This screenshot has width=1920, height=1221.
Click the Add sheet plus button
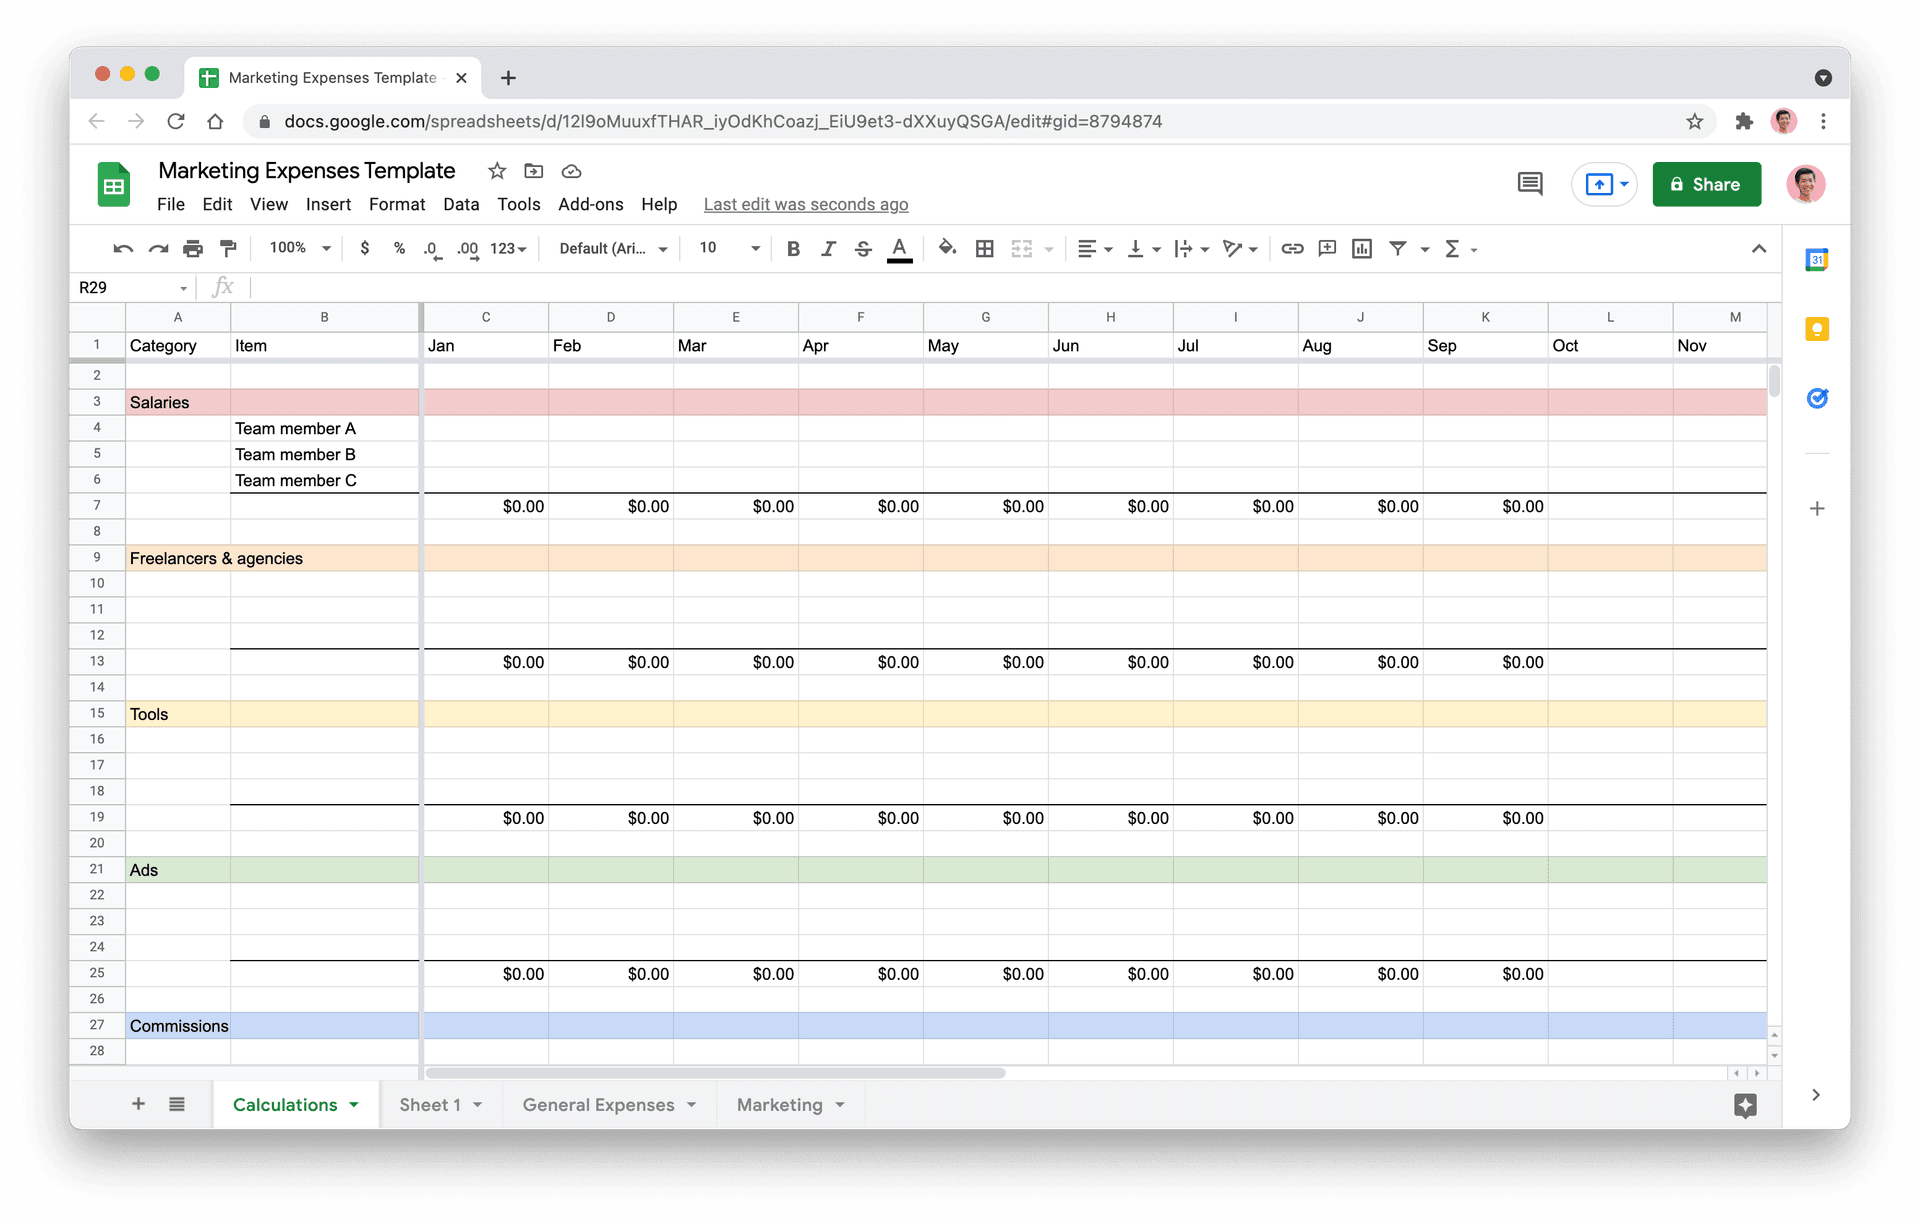(137, 1104)
